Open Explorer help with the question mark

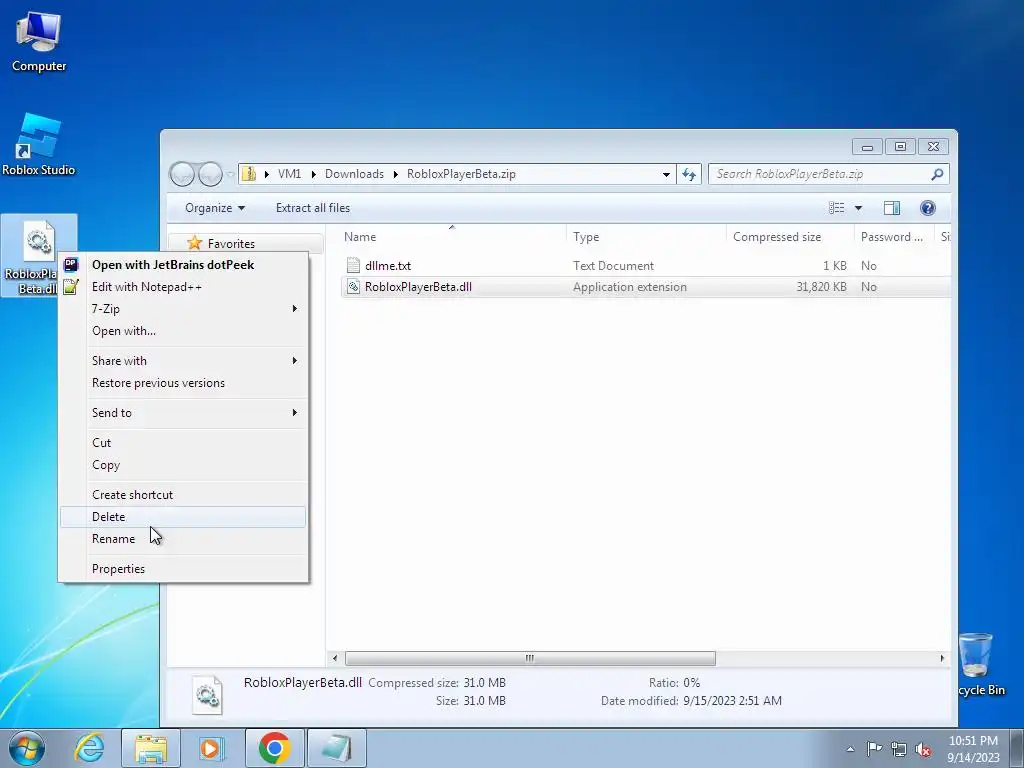click(927, 208)
